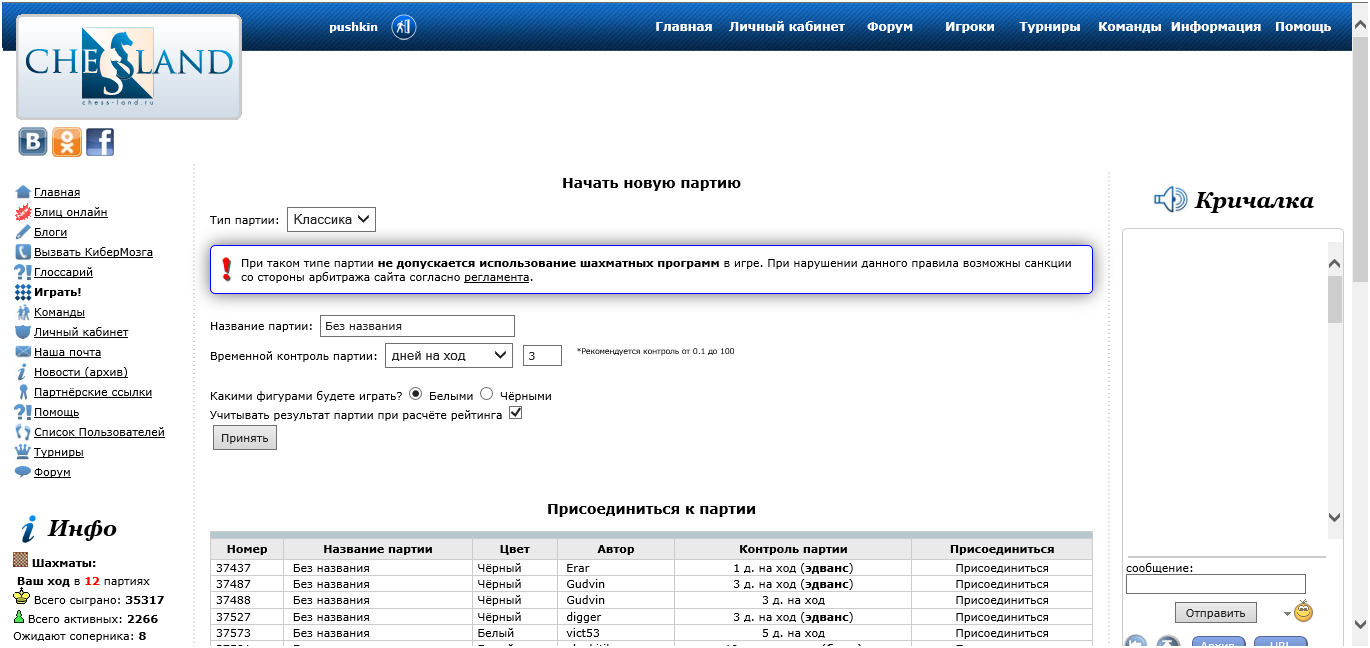The width and height of the screenshot is (1370, 648).
Task: Open Помощь in top menu
Action: 1303,27
